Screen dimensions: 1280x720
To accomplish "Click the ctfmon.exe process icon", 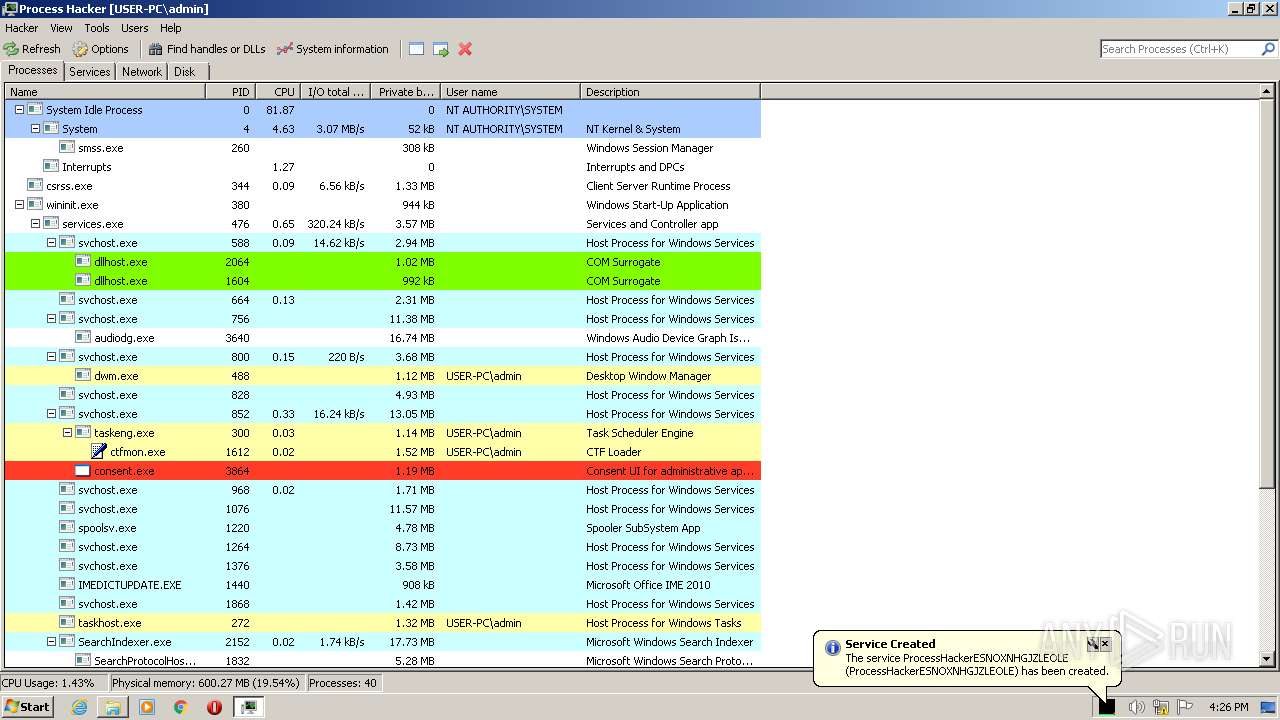I will (99, 452).
